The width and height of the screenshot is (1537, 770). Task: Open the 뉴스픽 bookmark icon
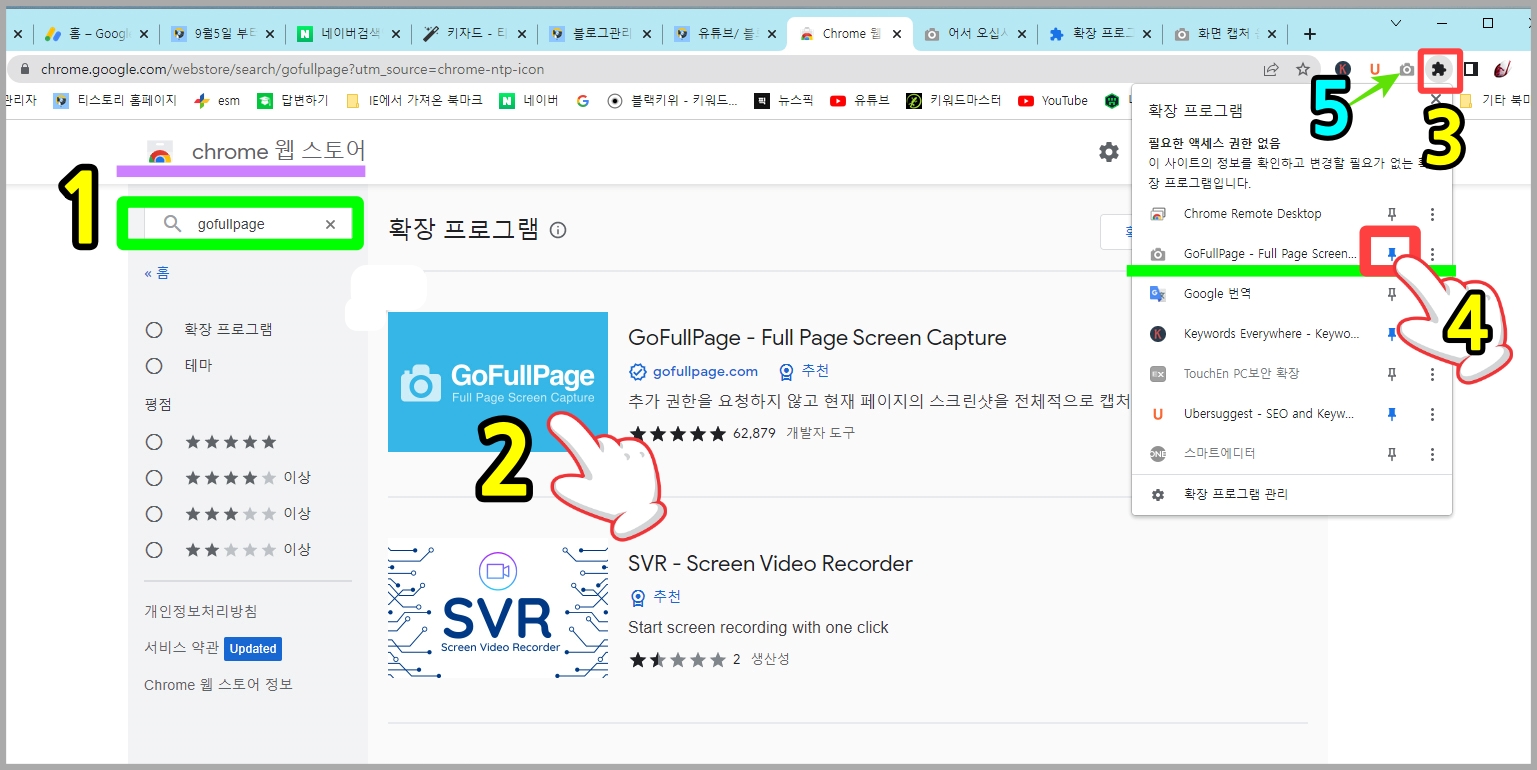762,100
